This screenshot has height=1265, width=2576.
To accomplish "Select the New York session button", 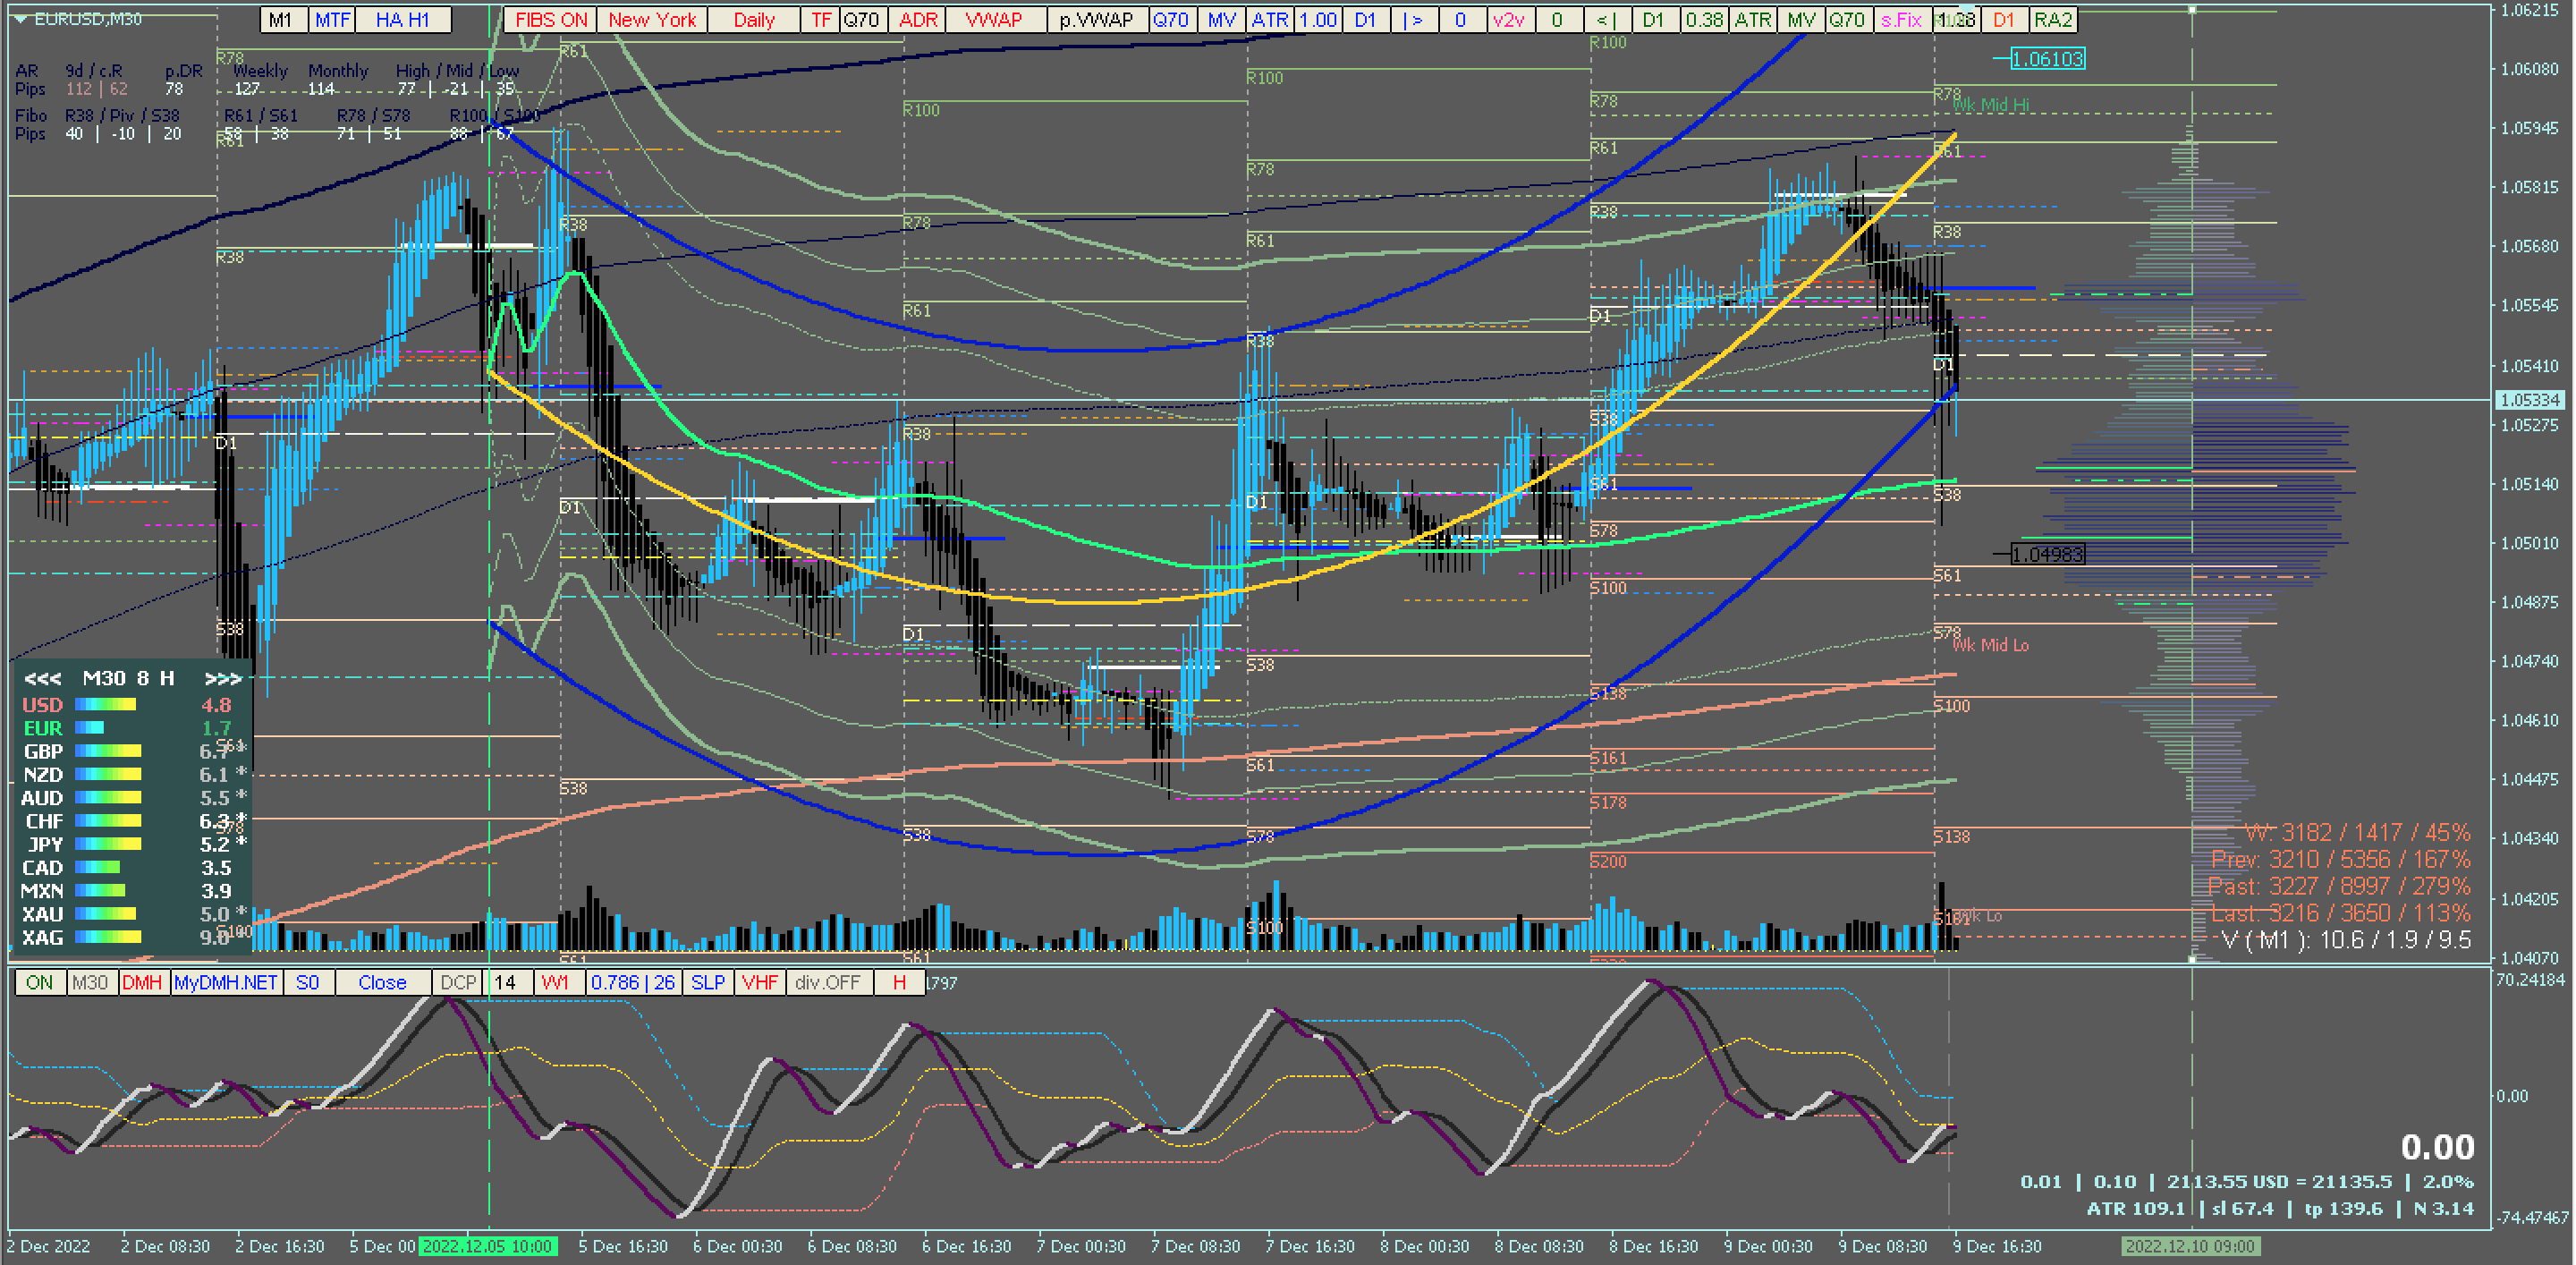I will click(x=652, y=20).
